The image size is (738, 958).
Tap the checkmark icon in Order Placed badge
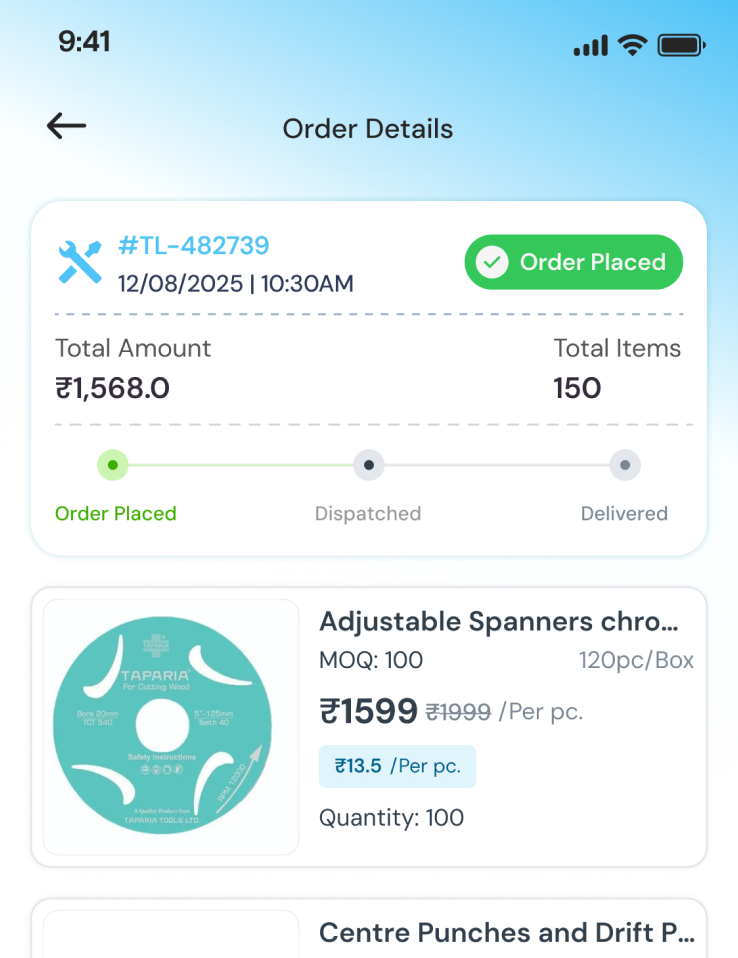(x=491, y=263)
